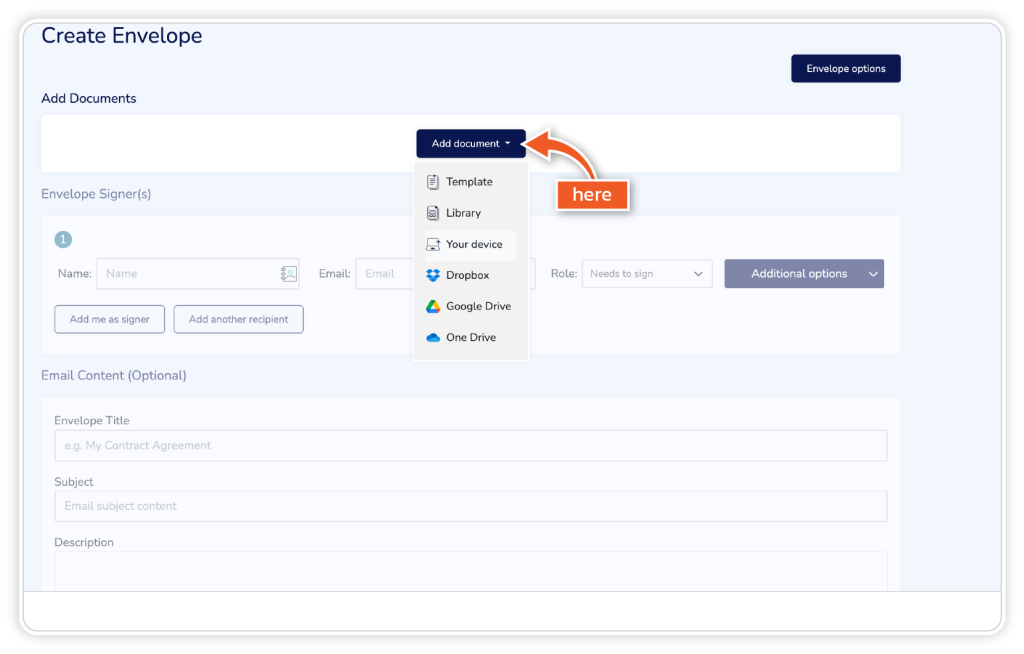Click Add me as signer button
Viewport: 1024px width, 654px height.
click(109, 320)
